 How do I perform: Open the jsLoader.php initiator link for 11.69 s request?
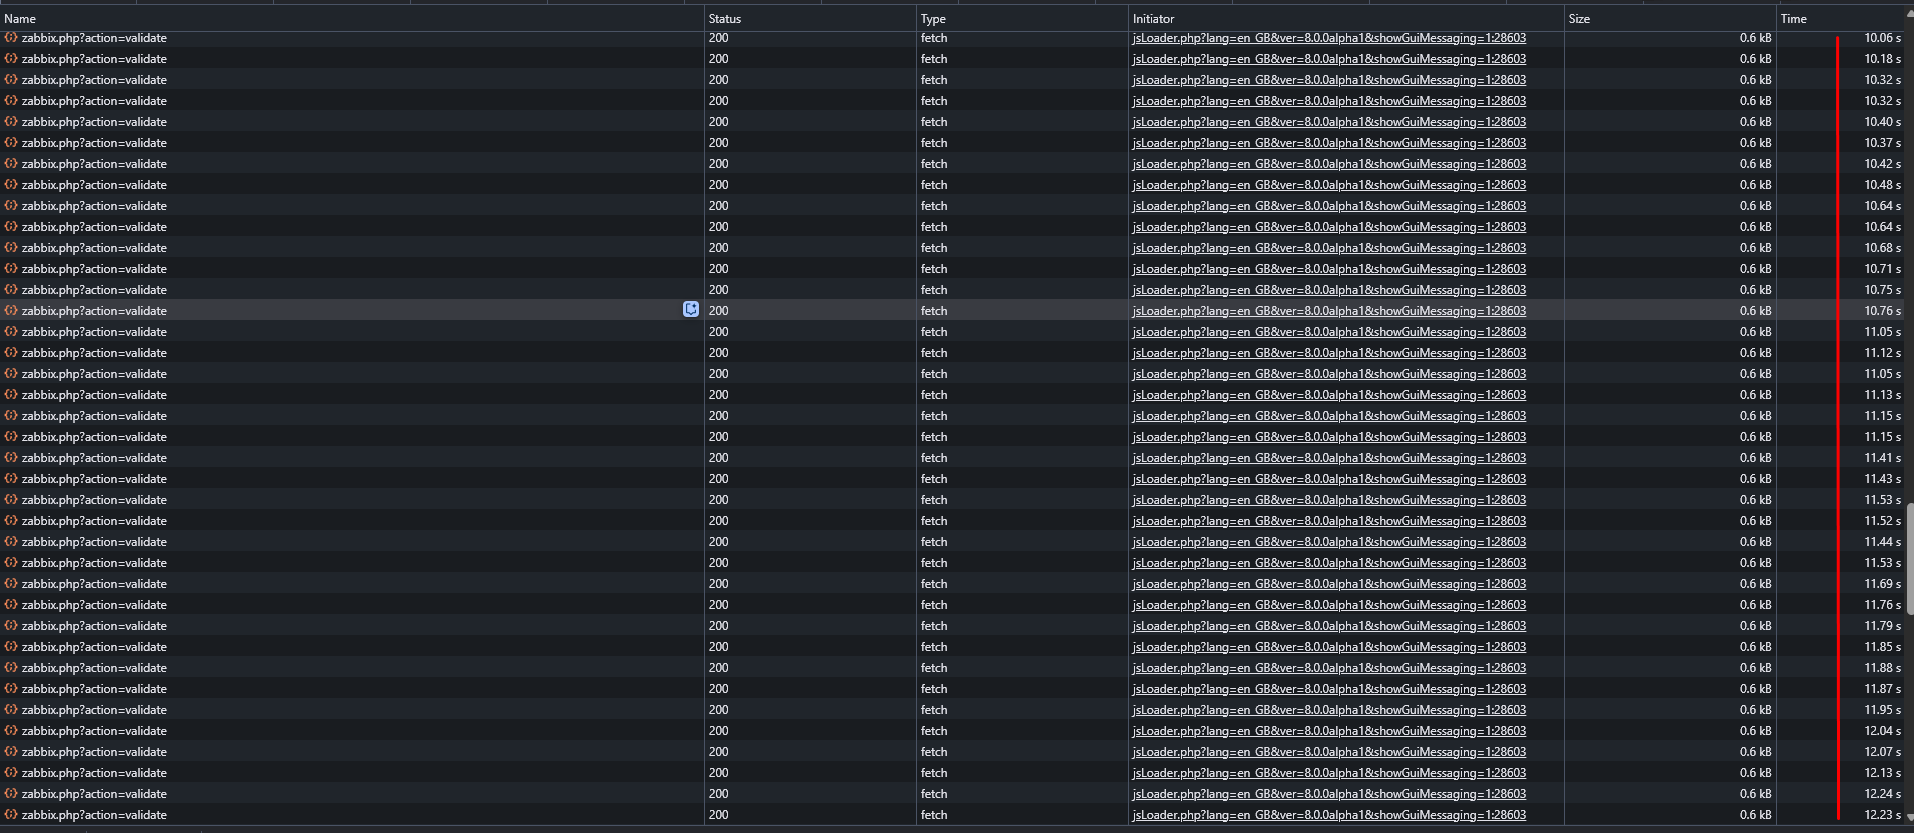point(1328,584)
